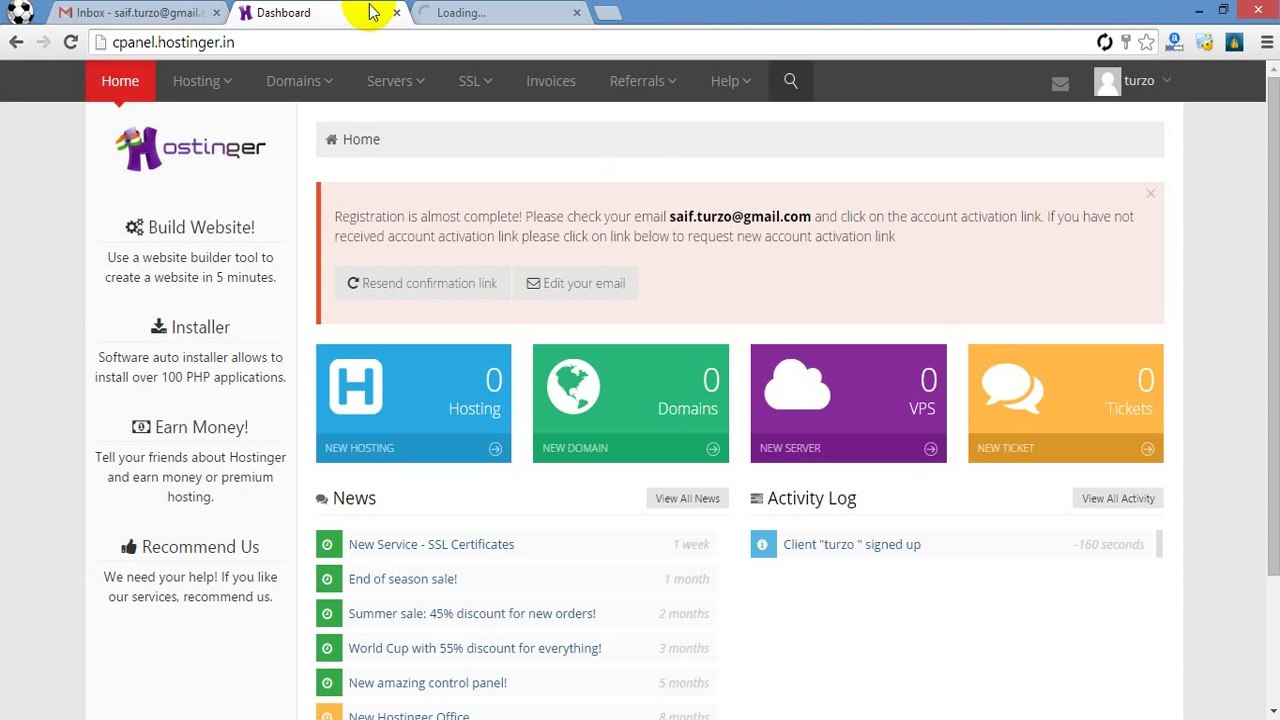Dismiss the registration alert with X
The image size is (1280, 720).
[1150, 193]
